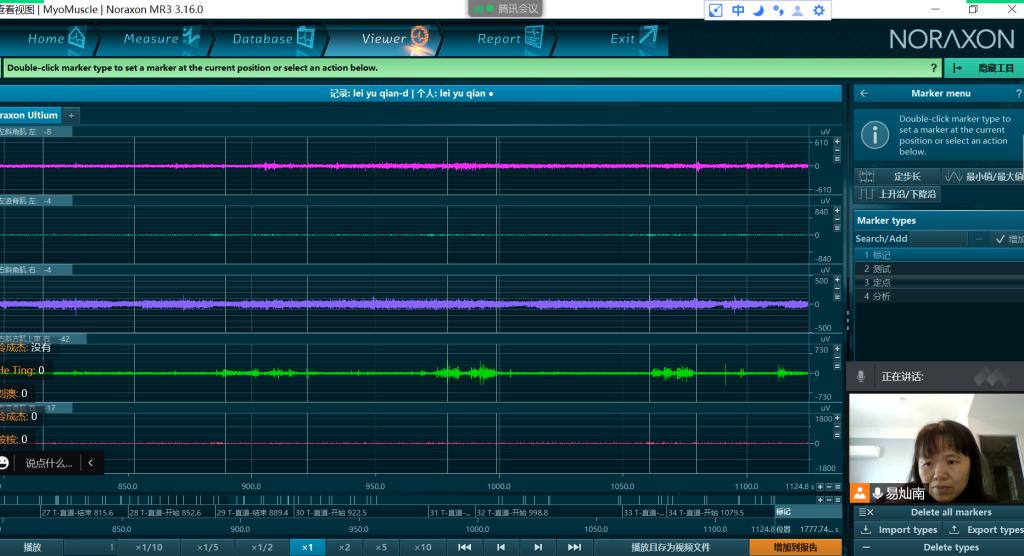The width and height of the screenshot is (1024, 556).
Task: Set playback speed to ×1/2
Action: tap(262, 547)
